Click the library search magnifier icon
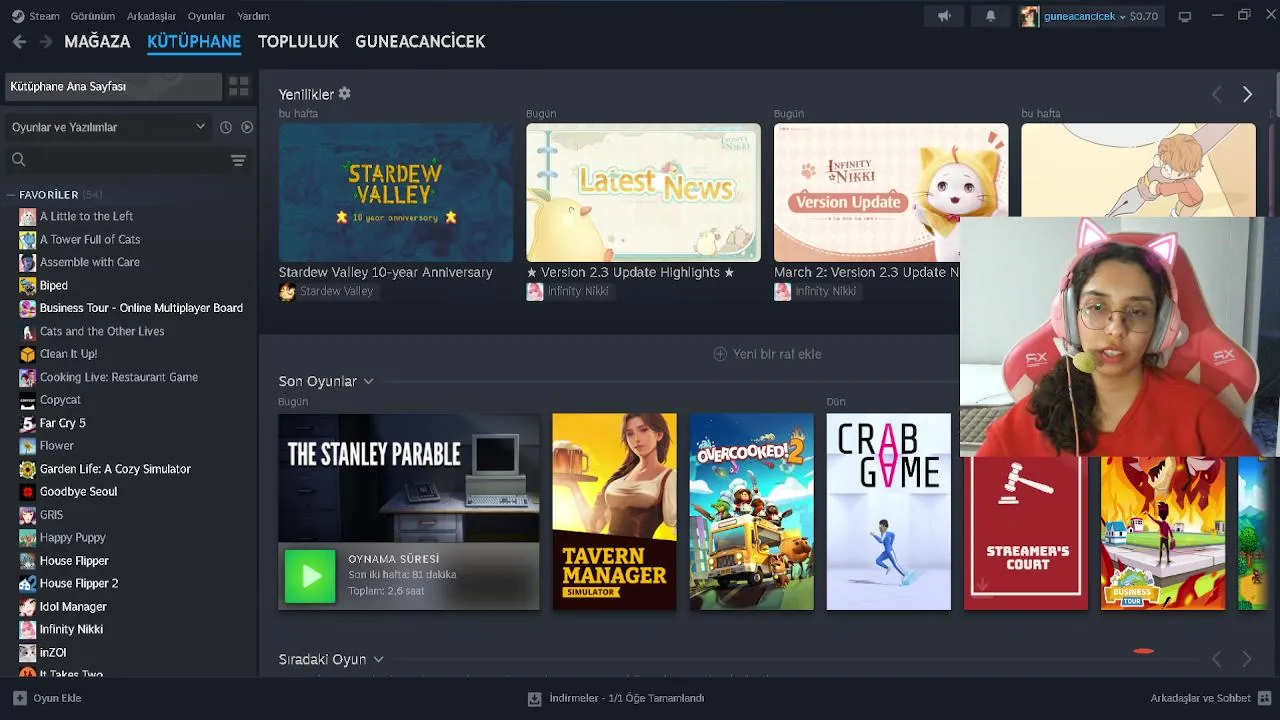This screenshot has height=720, width=1280. pyautogui.click(x=18, y=159)
